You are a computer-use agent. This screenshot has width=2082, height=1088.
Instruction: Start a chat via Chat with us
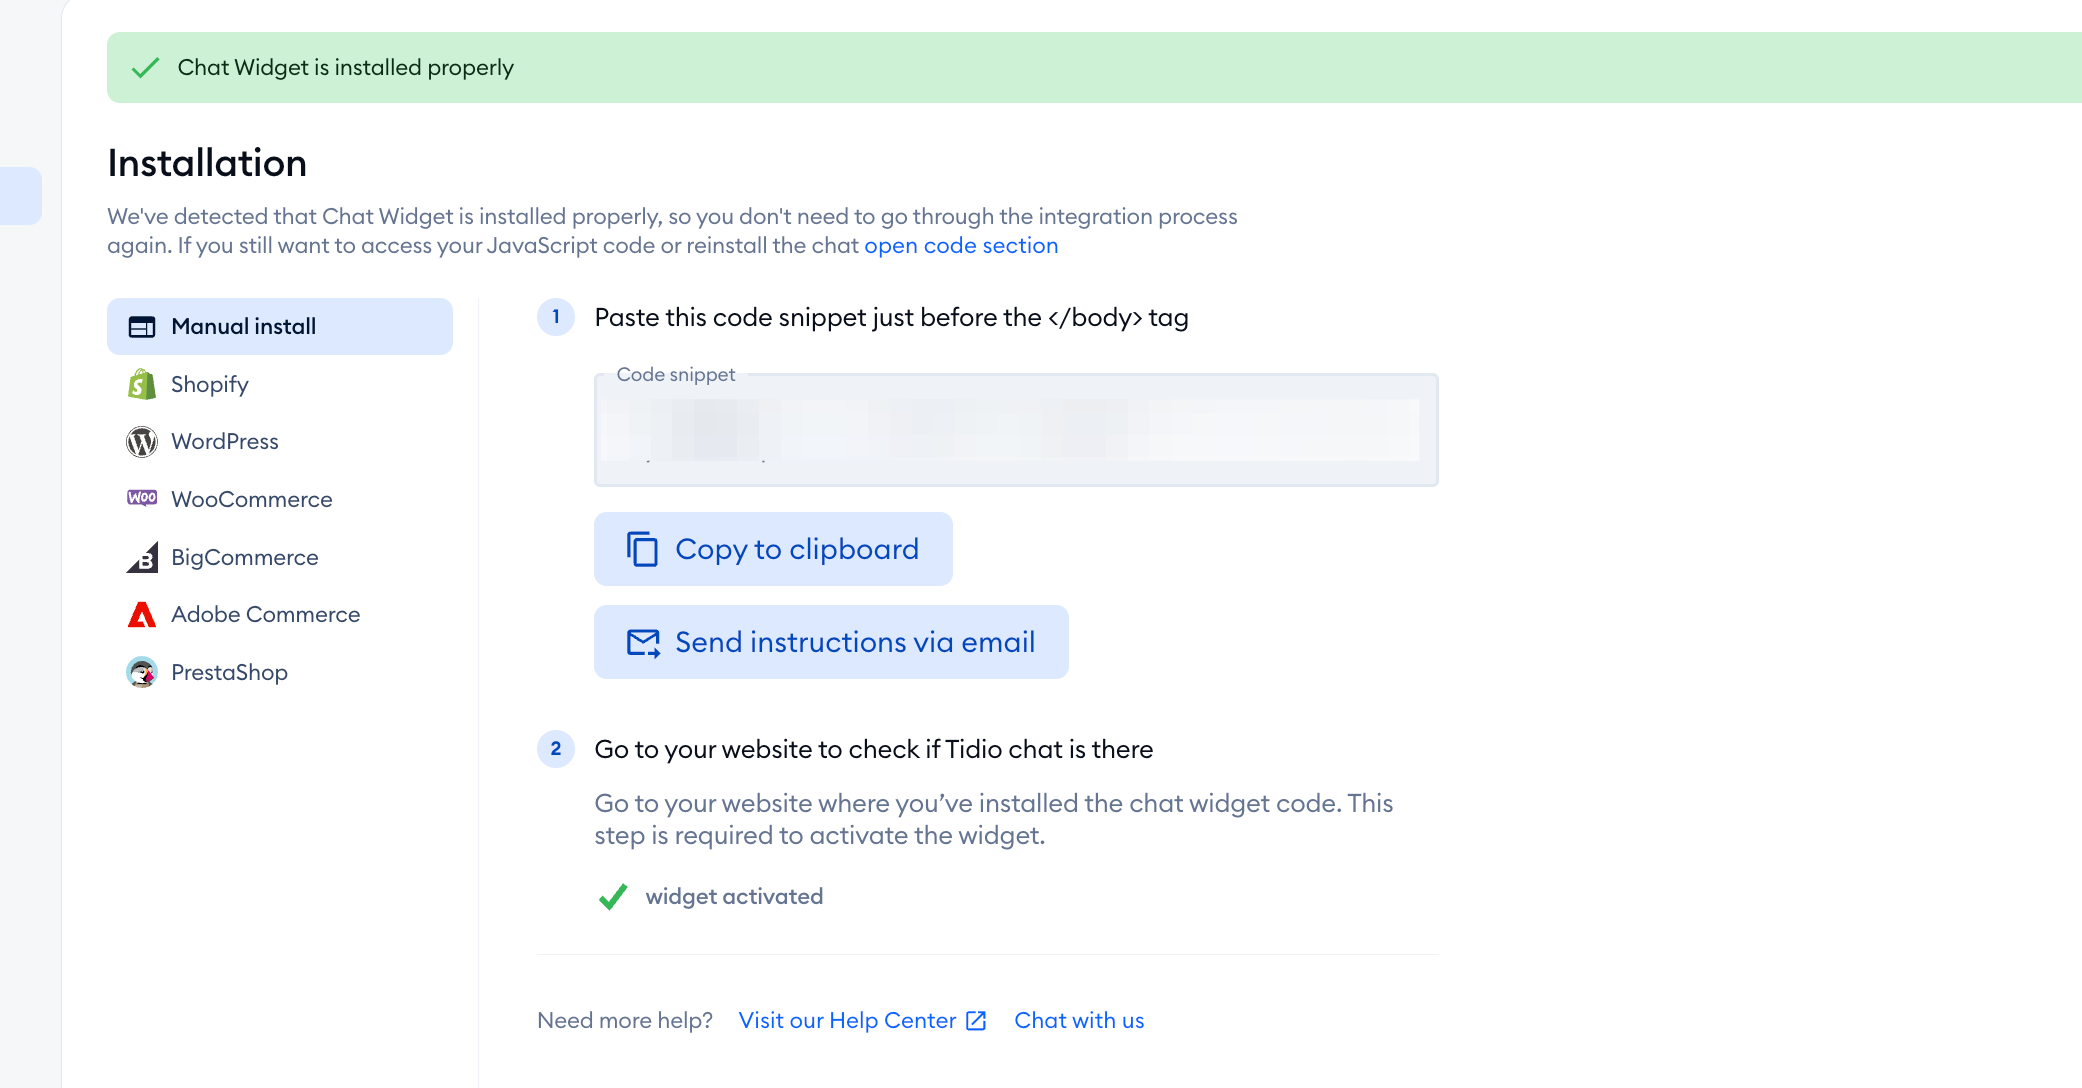click(1079, 1021)
